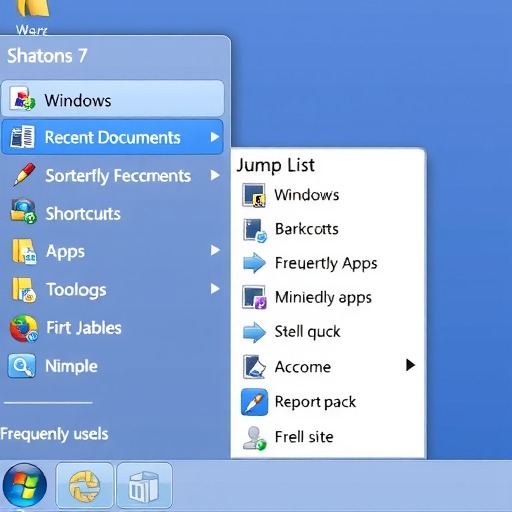
Task: Click the yellow sync taskbar icon
Action: pyautogui.click(x=85, y=486)
